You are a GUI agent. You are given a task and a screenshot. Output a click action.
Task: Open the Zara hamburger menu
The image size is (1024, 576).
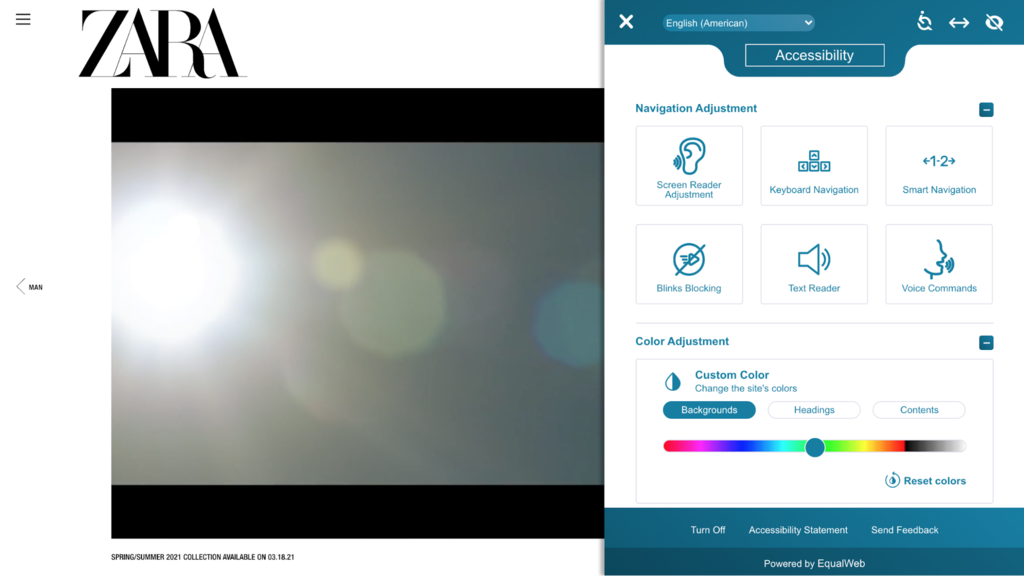point(22,18)
